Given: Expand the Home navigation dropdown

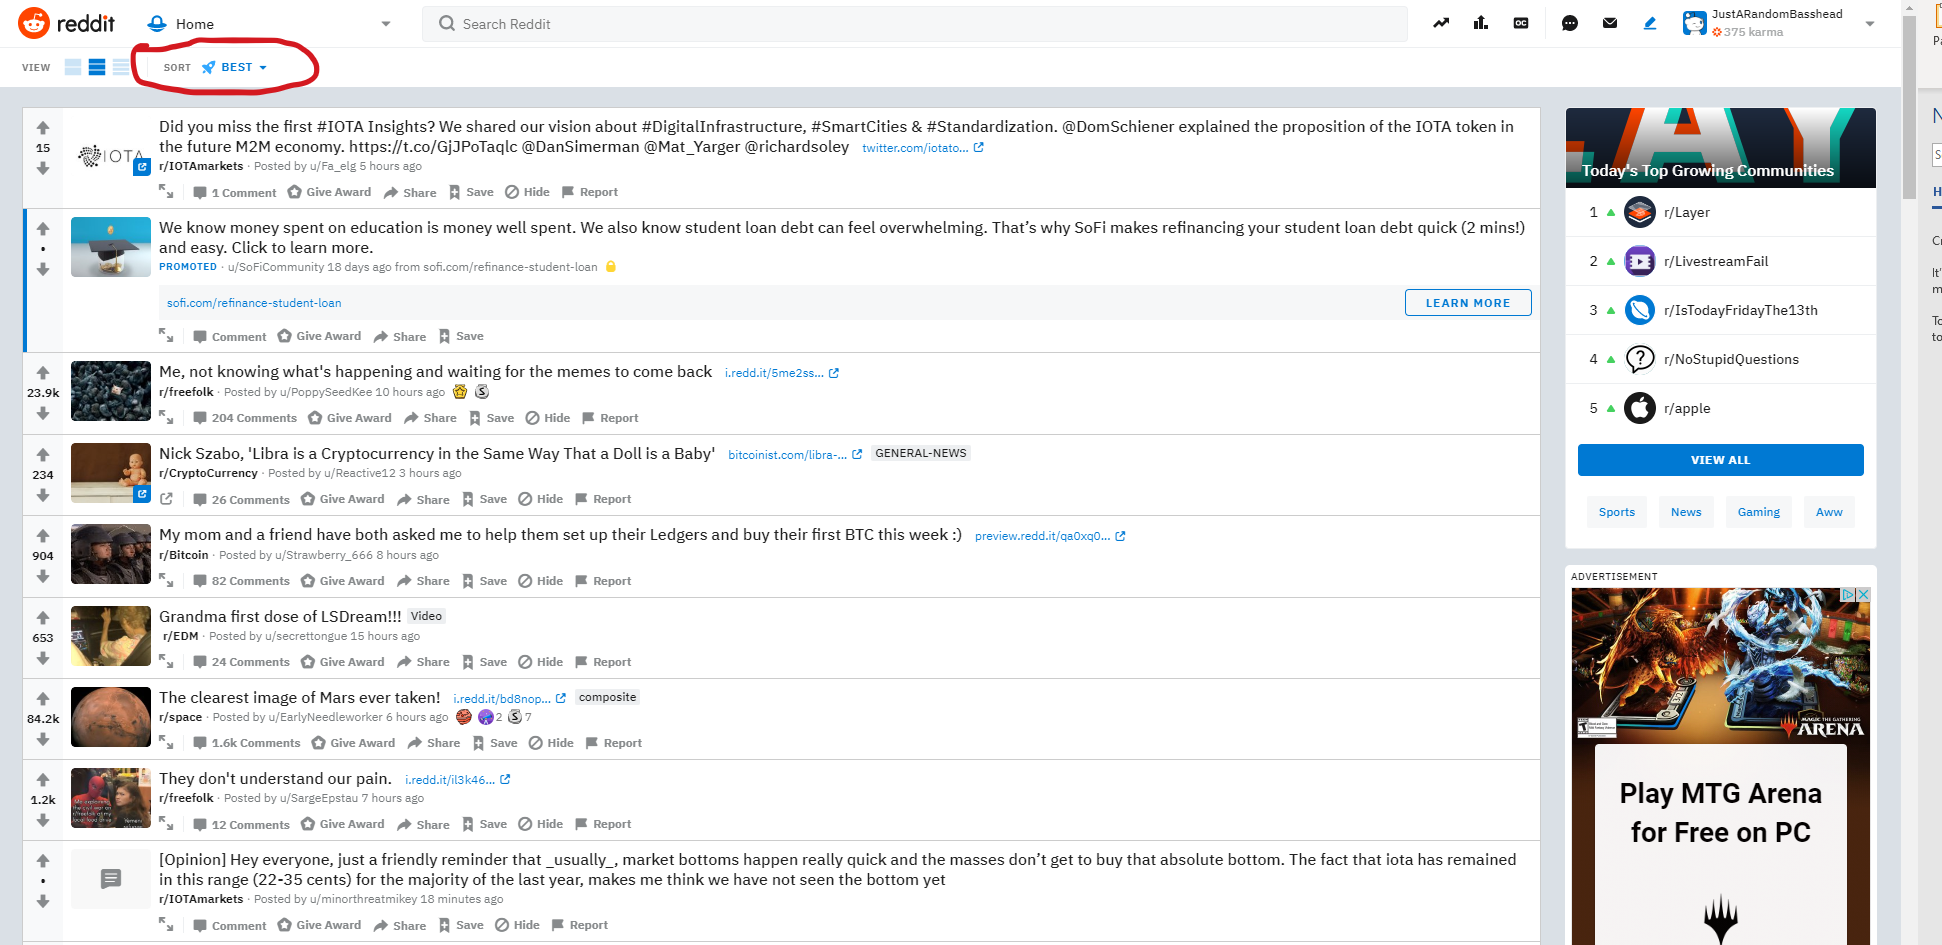Looking at the screenshot, I should (386, 24).
